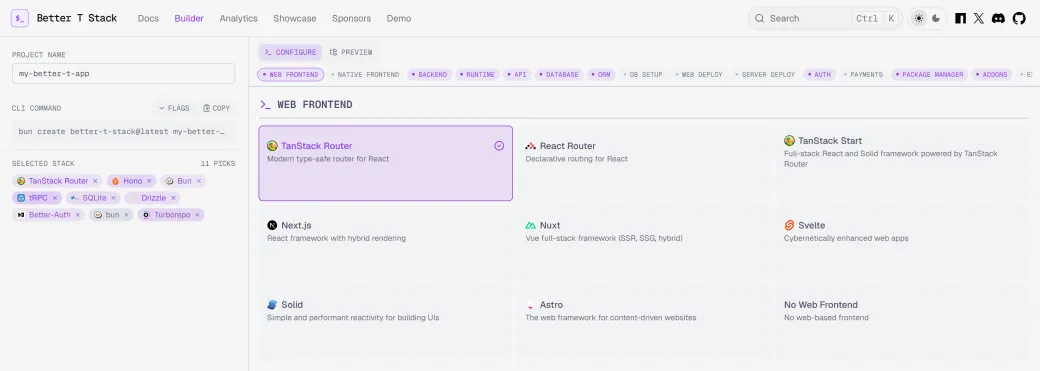The image size is (1040, 371).
Task: Open the X (Twitter) icon link
Action: tap(979, 19)
